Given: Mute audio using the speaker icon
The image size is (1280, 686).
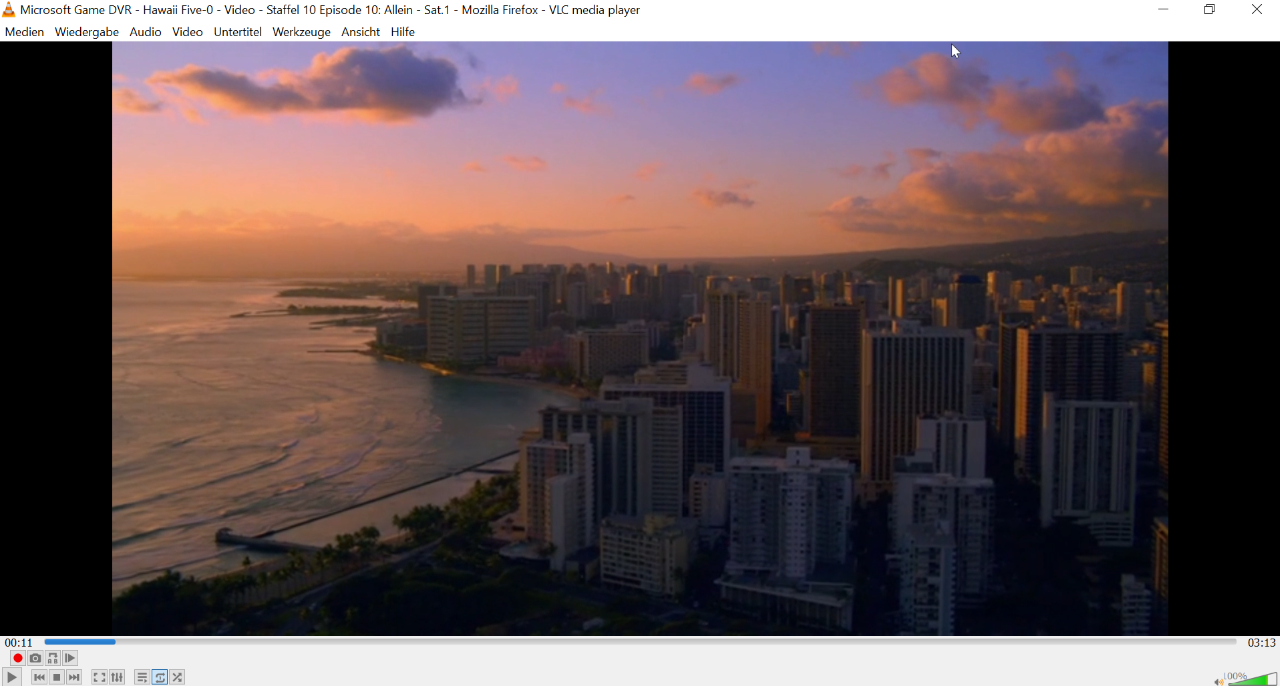Looking at the screenshot, I should pyautogui.click(x=1218, y=681).
